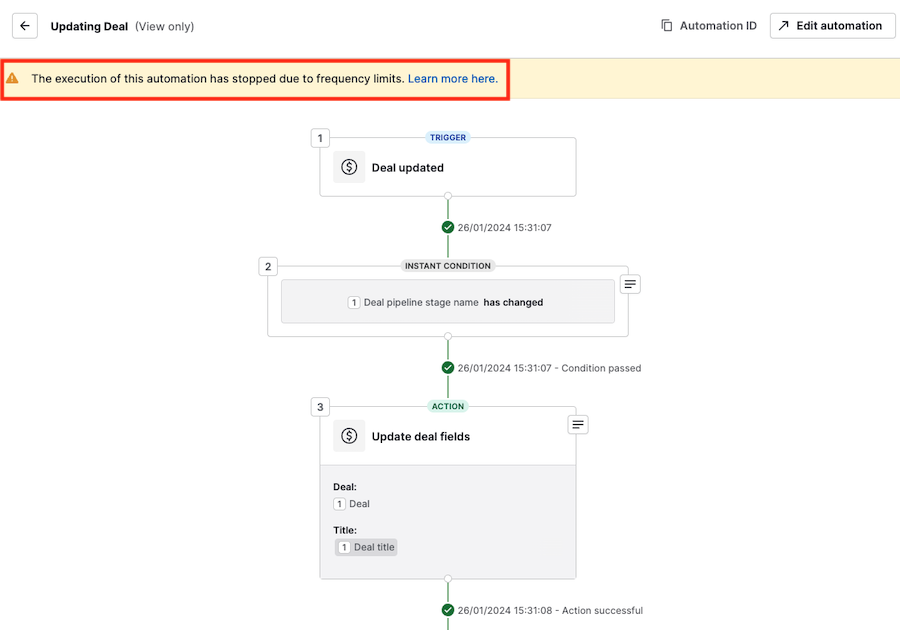Click the back arrow to leave the automation
900x630 pixels.
click(24, 26)
